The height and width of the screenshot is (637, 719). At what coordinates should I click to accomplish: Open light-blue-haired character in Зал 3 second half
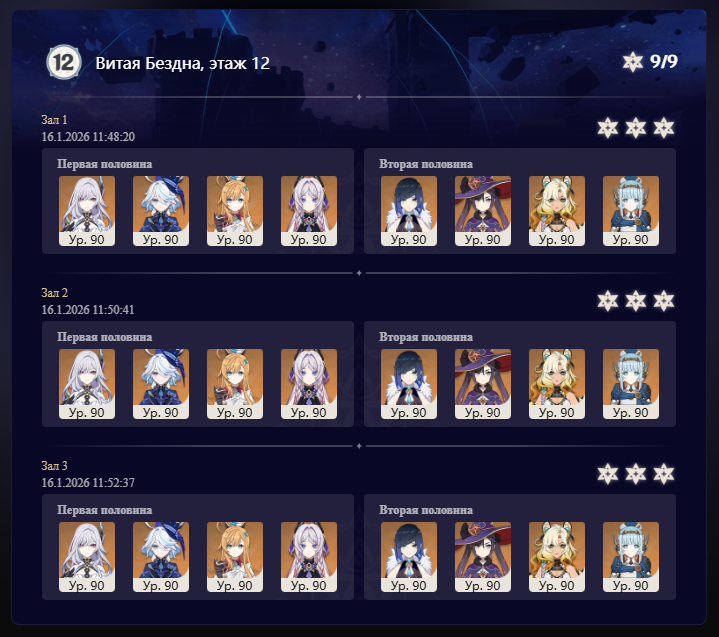tap(631, 557)
